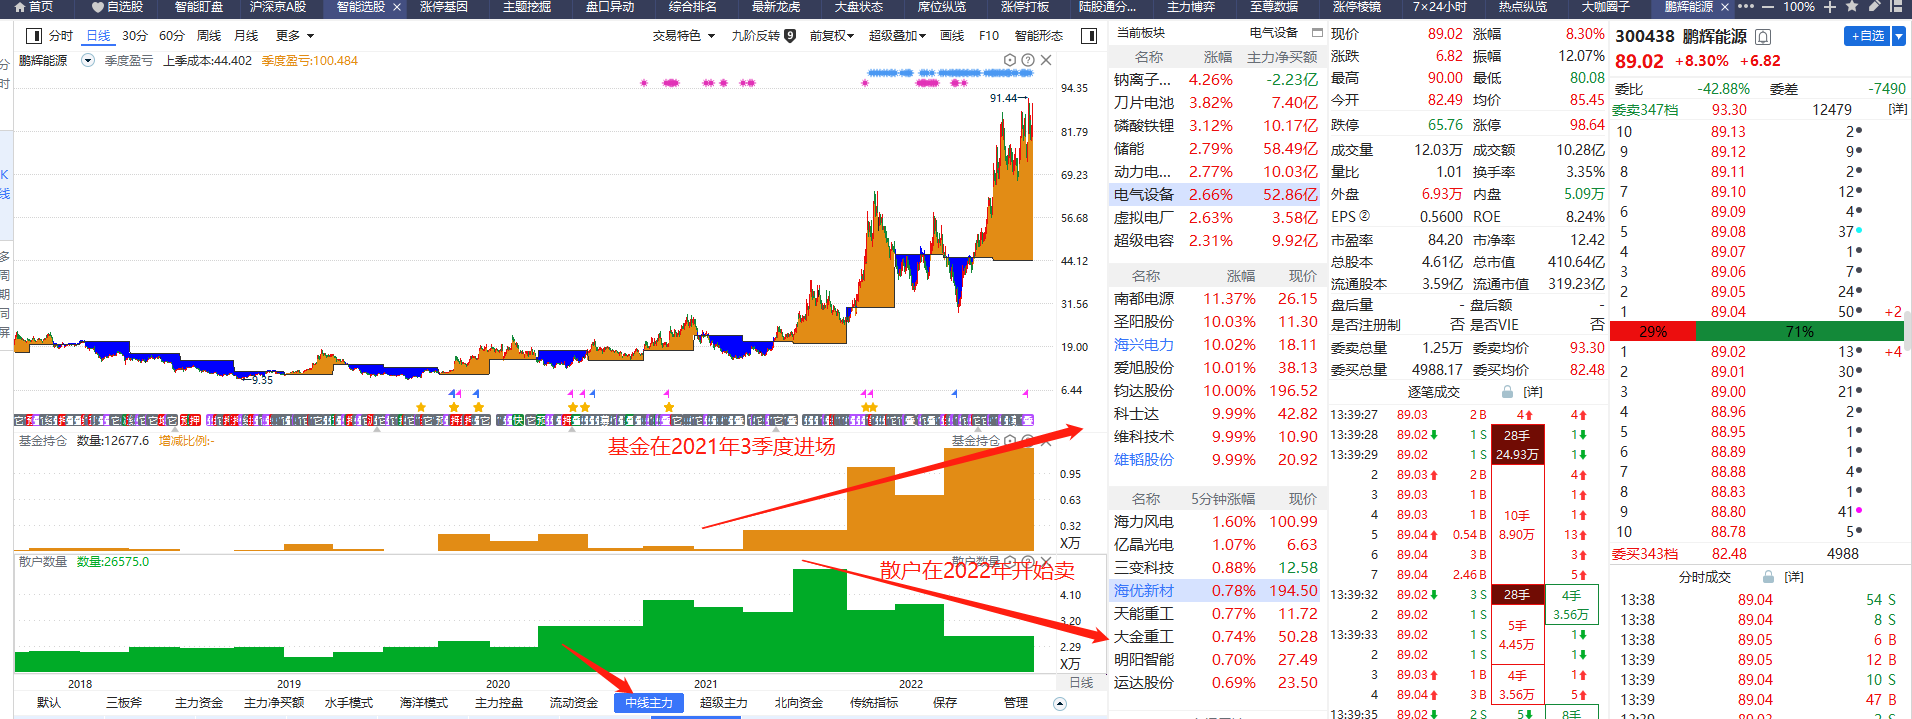Select the 储能 sector row

click(x=1214, y=149)
